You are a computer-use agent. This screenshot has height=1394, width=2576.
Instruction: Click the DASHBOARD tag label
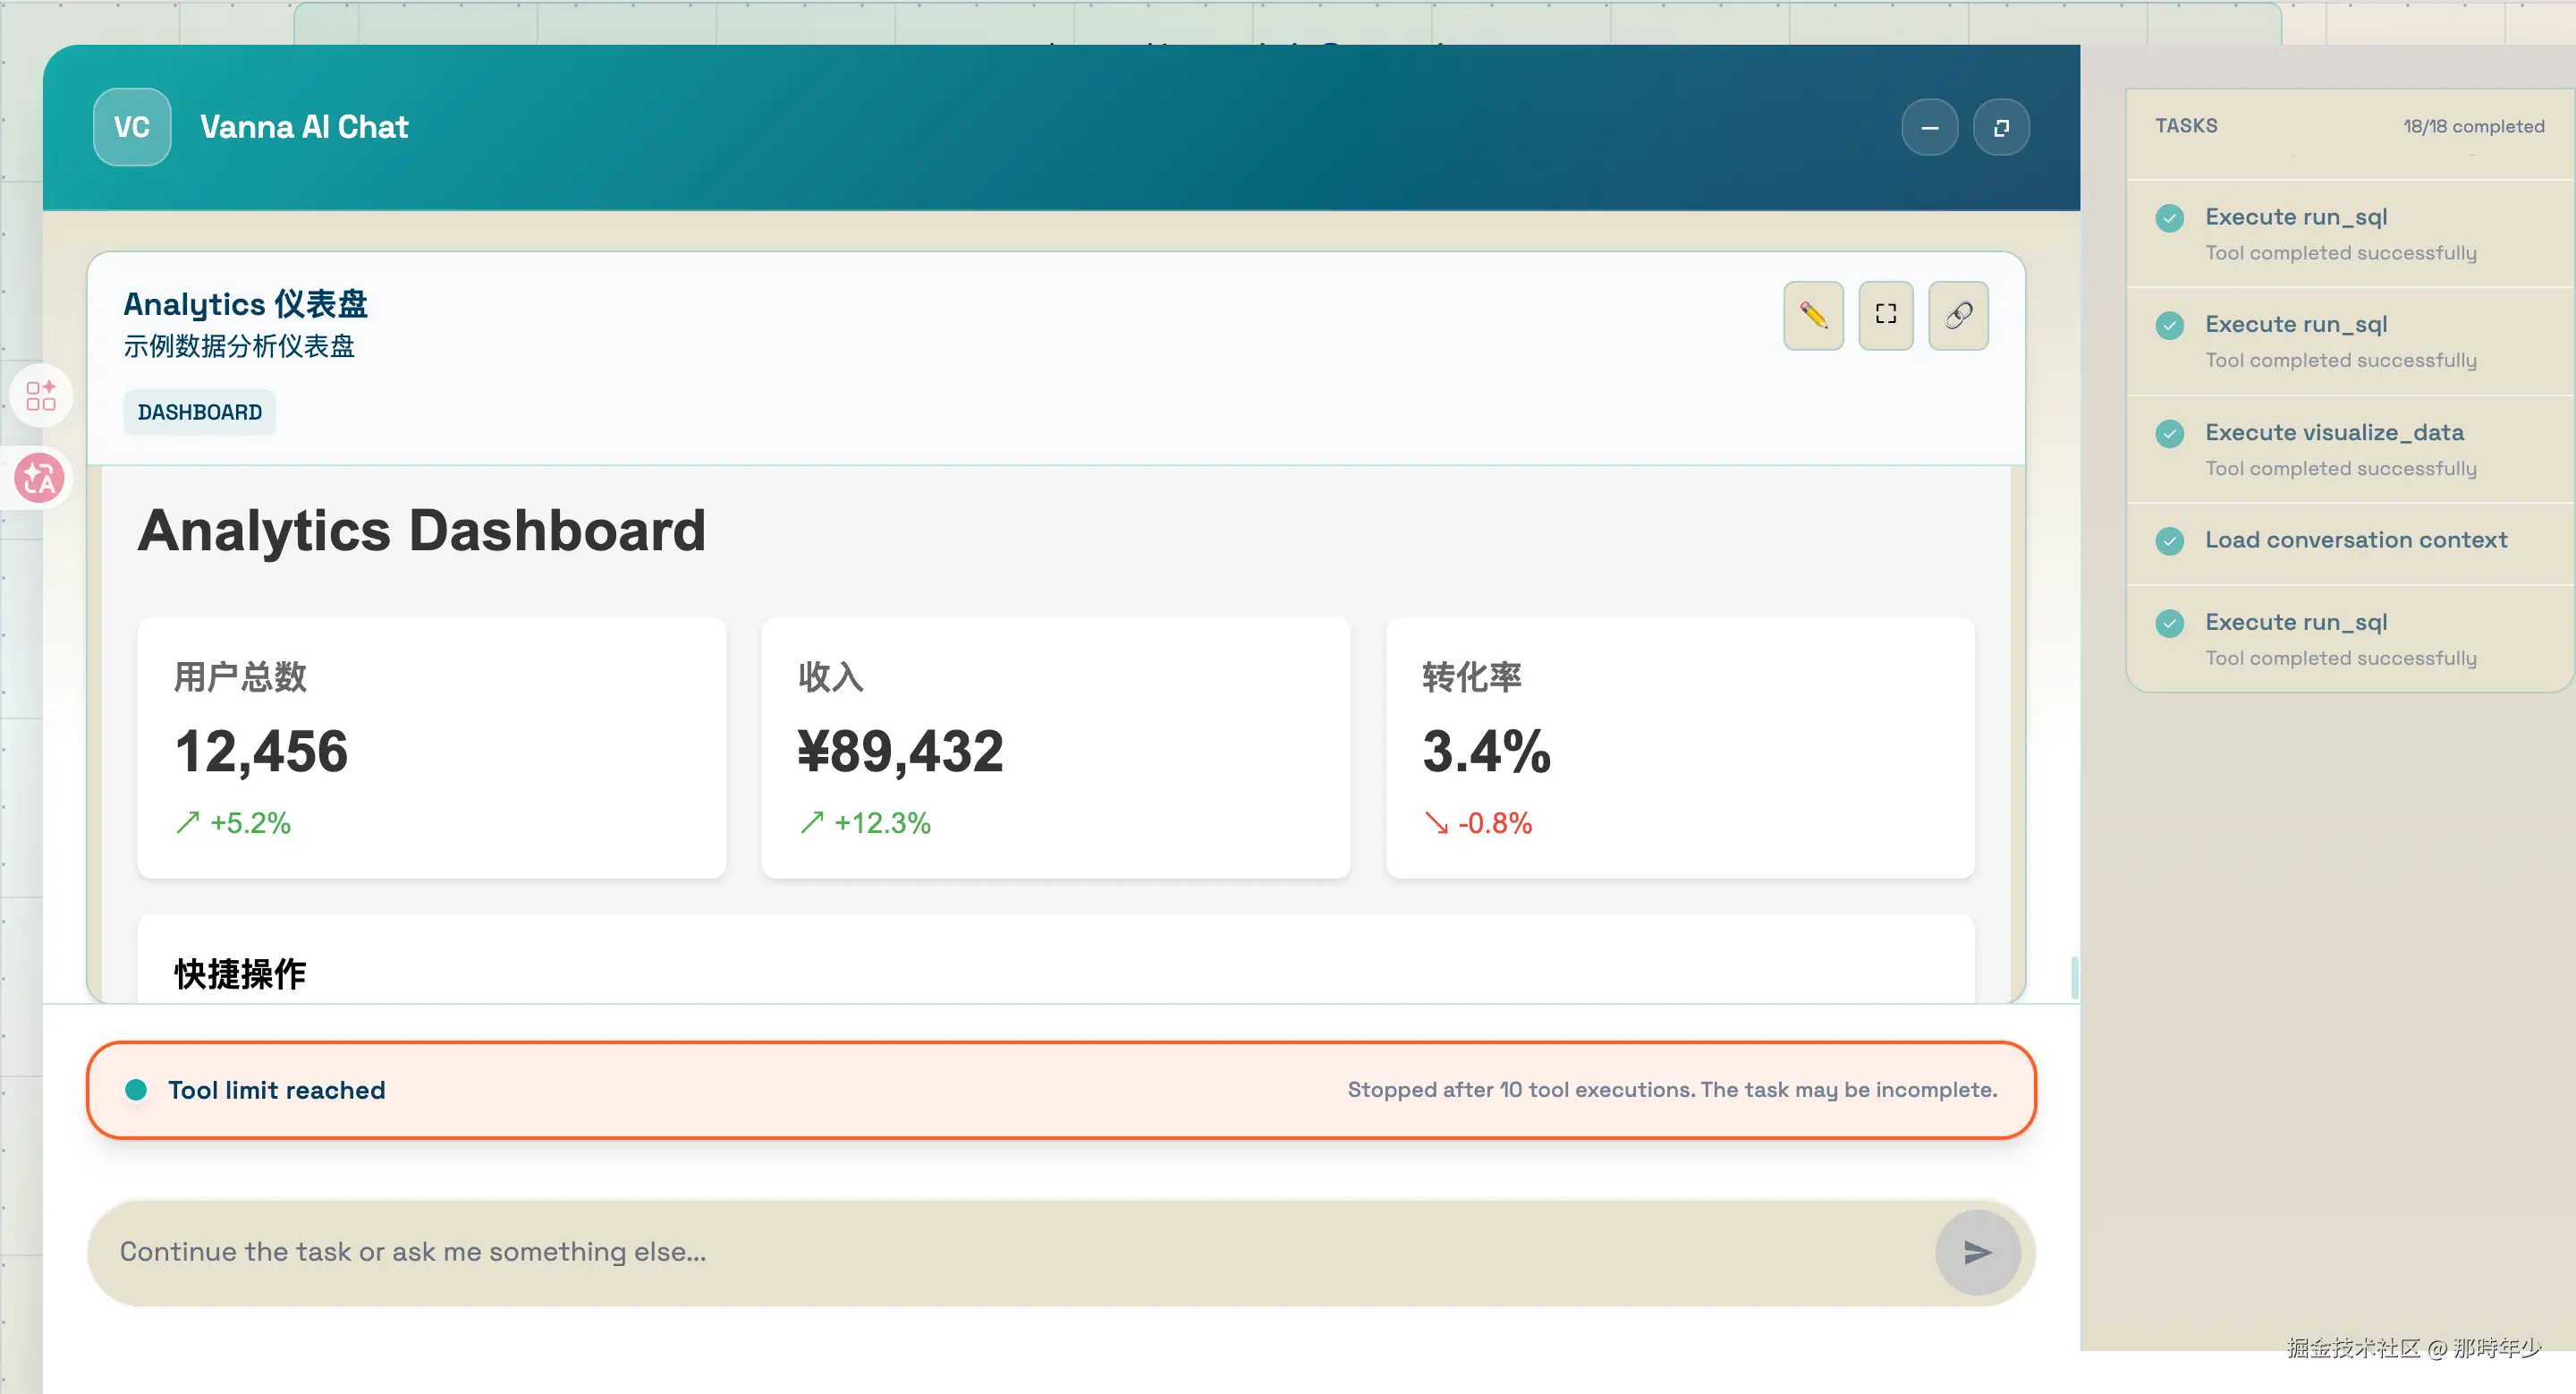[x=200, y=412]
